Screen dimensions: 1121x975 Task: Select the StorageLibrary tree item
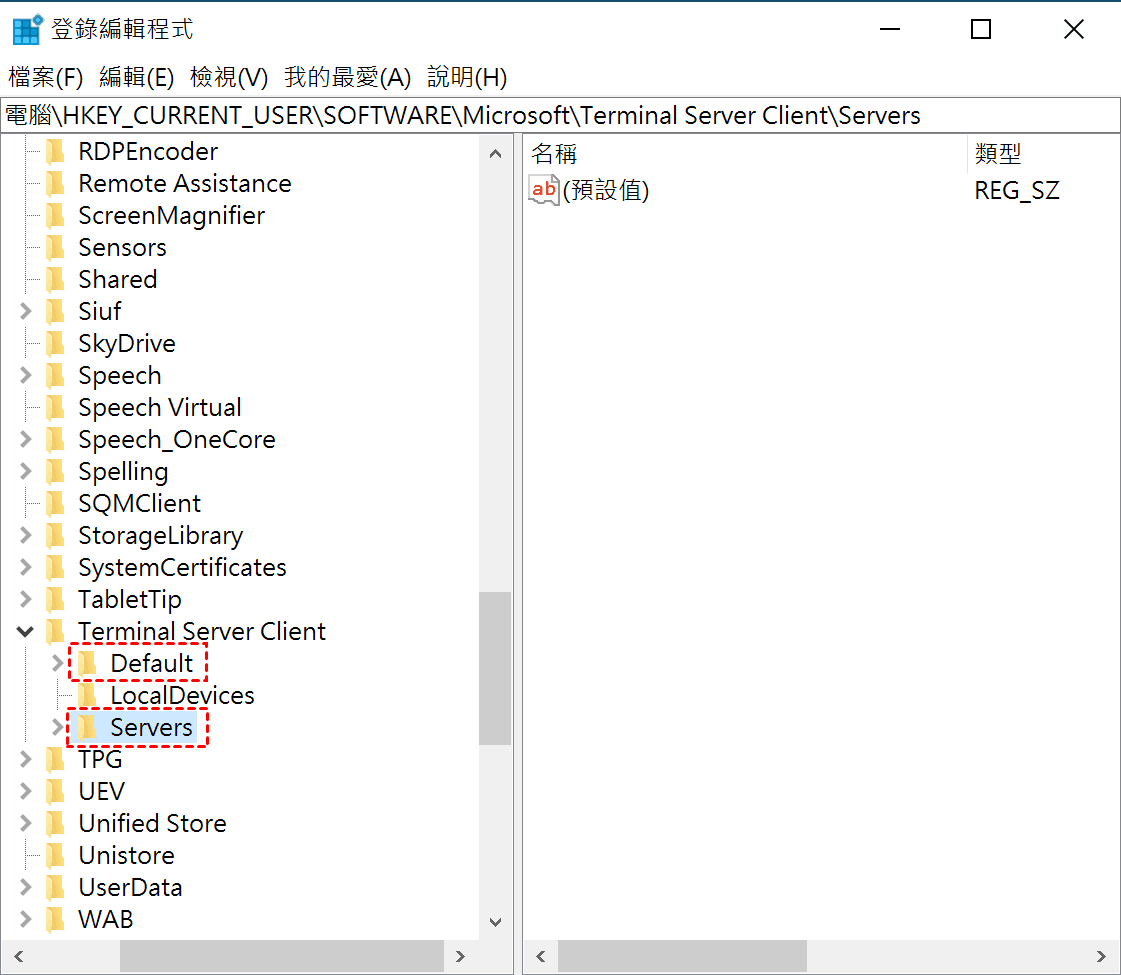[x=160, y=535]
